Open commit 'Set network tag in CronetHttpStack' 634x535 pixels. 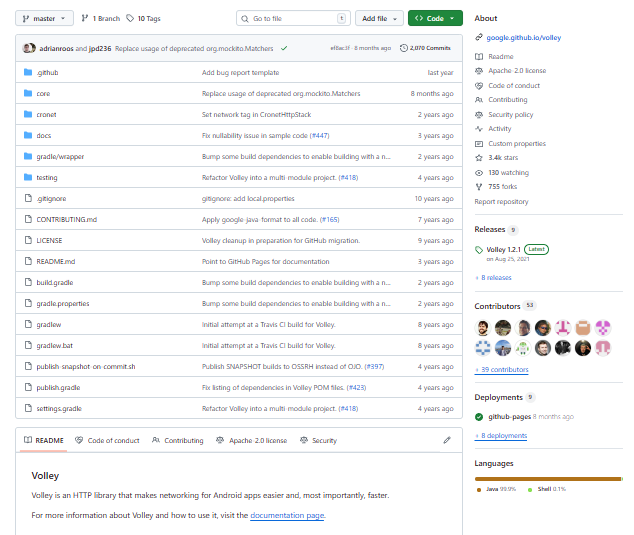pos(256,114)
